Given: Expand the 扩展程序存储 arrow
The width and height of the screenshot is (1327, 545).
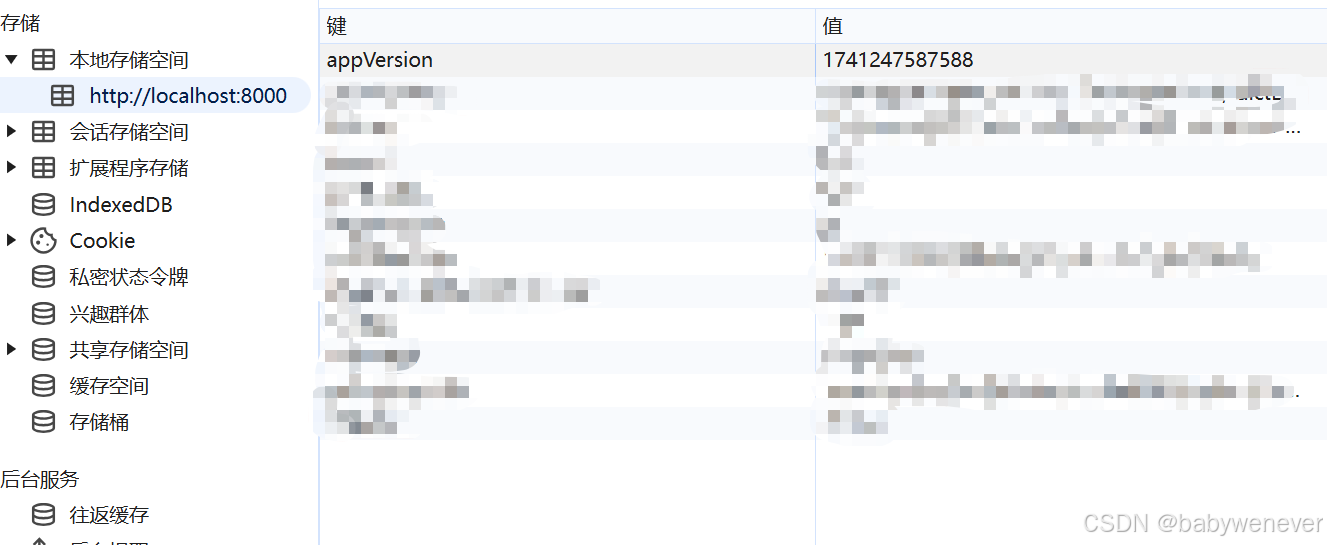Looking at the screenshot, I should [x=11, y=168].
